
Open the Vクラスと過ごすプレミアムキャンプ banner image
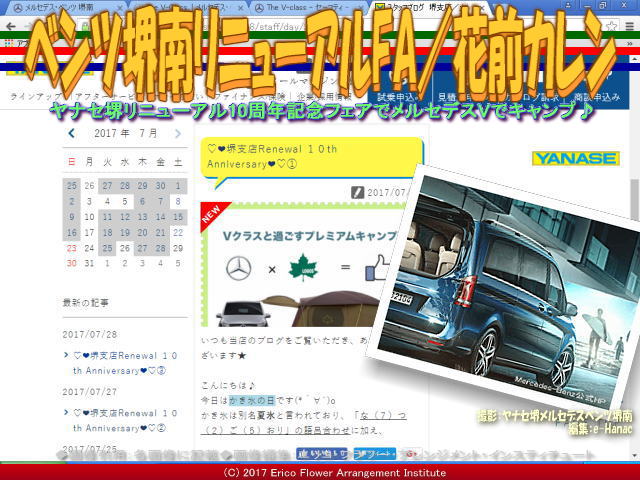[304, 265]
